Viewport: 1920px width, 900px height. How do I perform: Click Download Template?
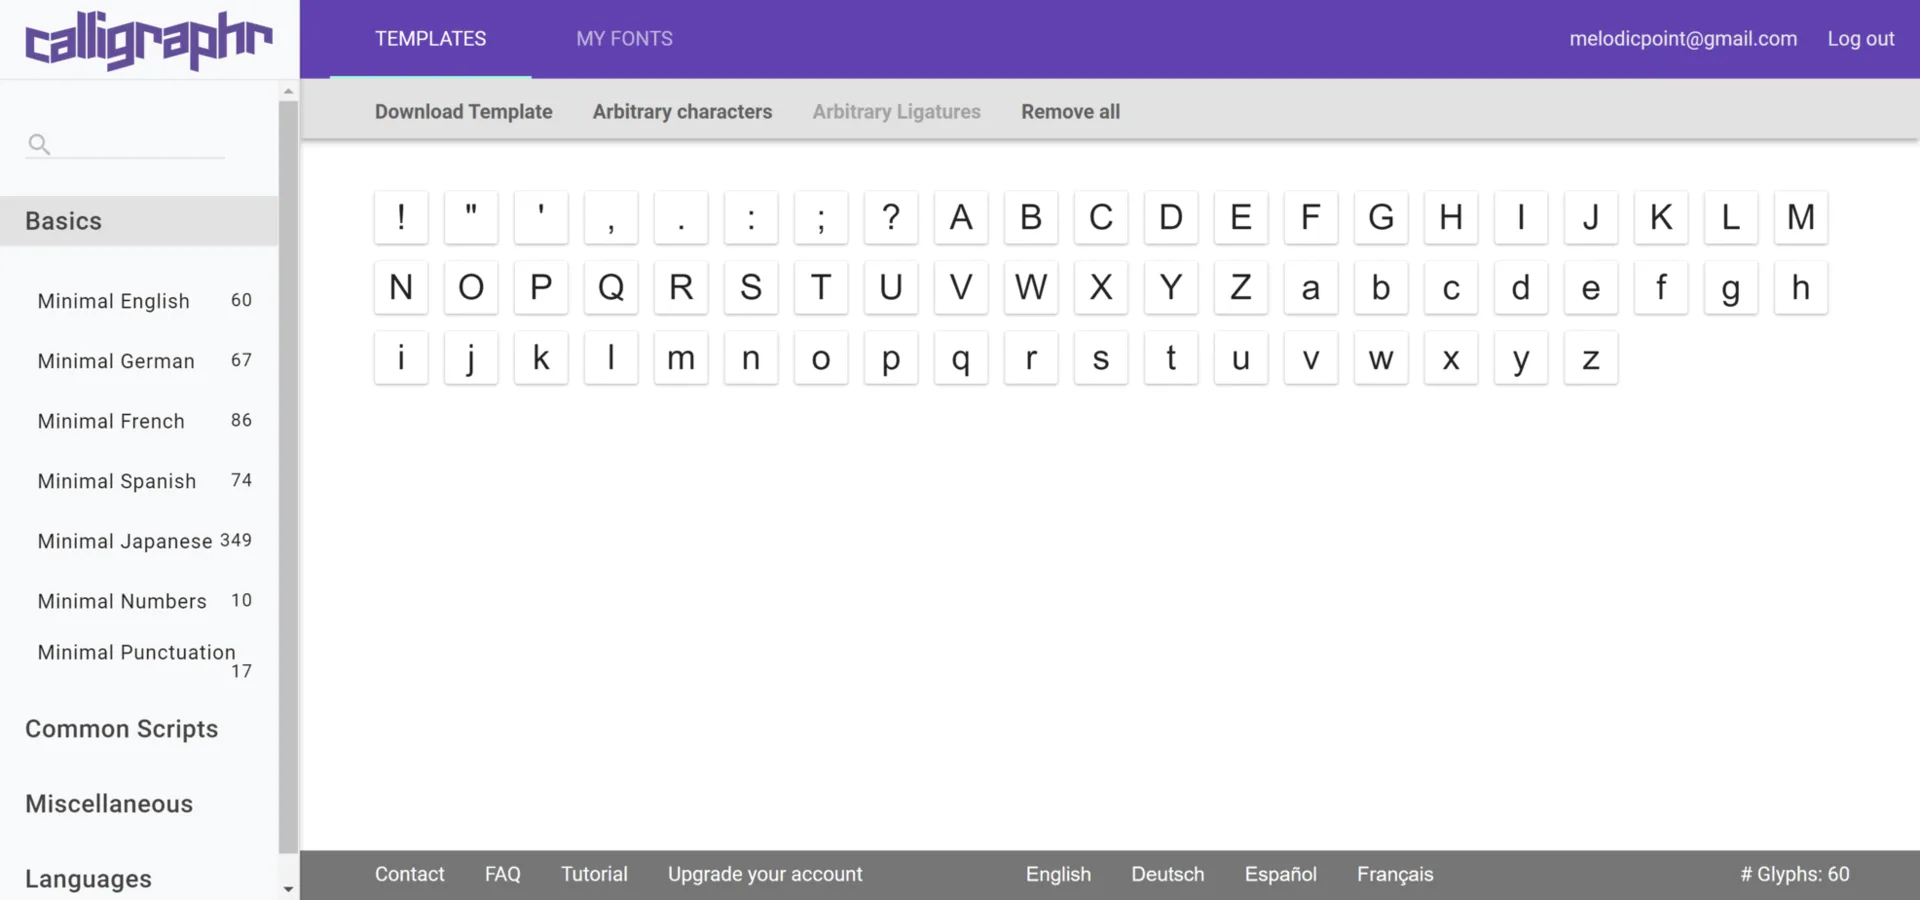click(x=463, y=111)
